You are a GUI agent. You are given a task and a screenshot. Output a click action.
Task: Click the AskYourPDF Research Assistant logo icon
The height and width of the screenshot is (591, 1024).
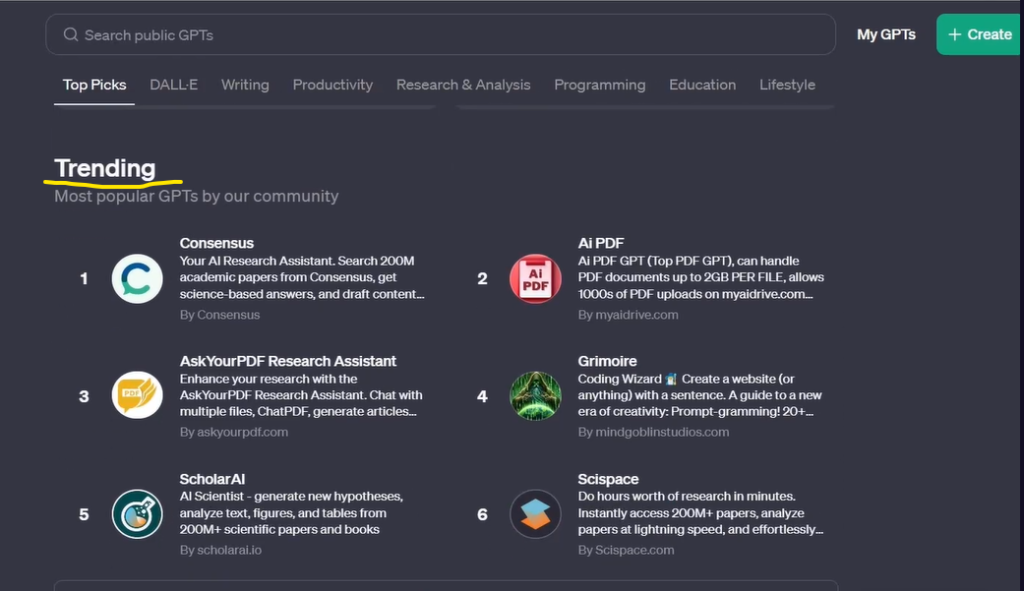(137, 395)
